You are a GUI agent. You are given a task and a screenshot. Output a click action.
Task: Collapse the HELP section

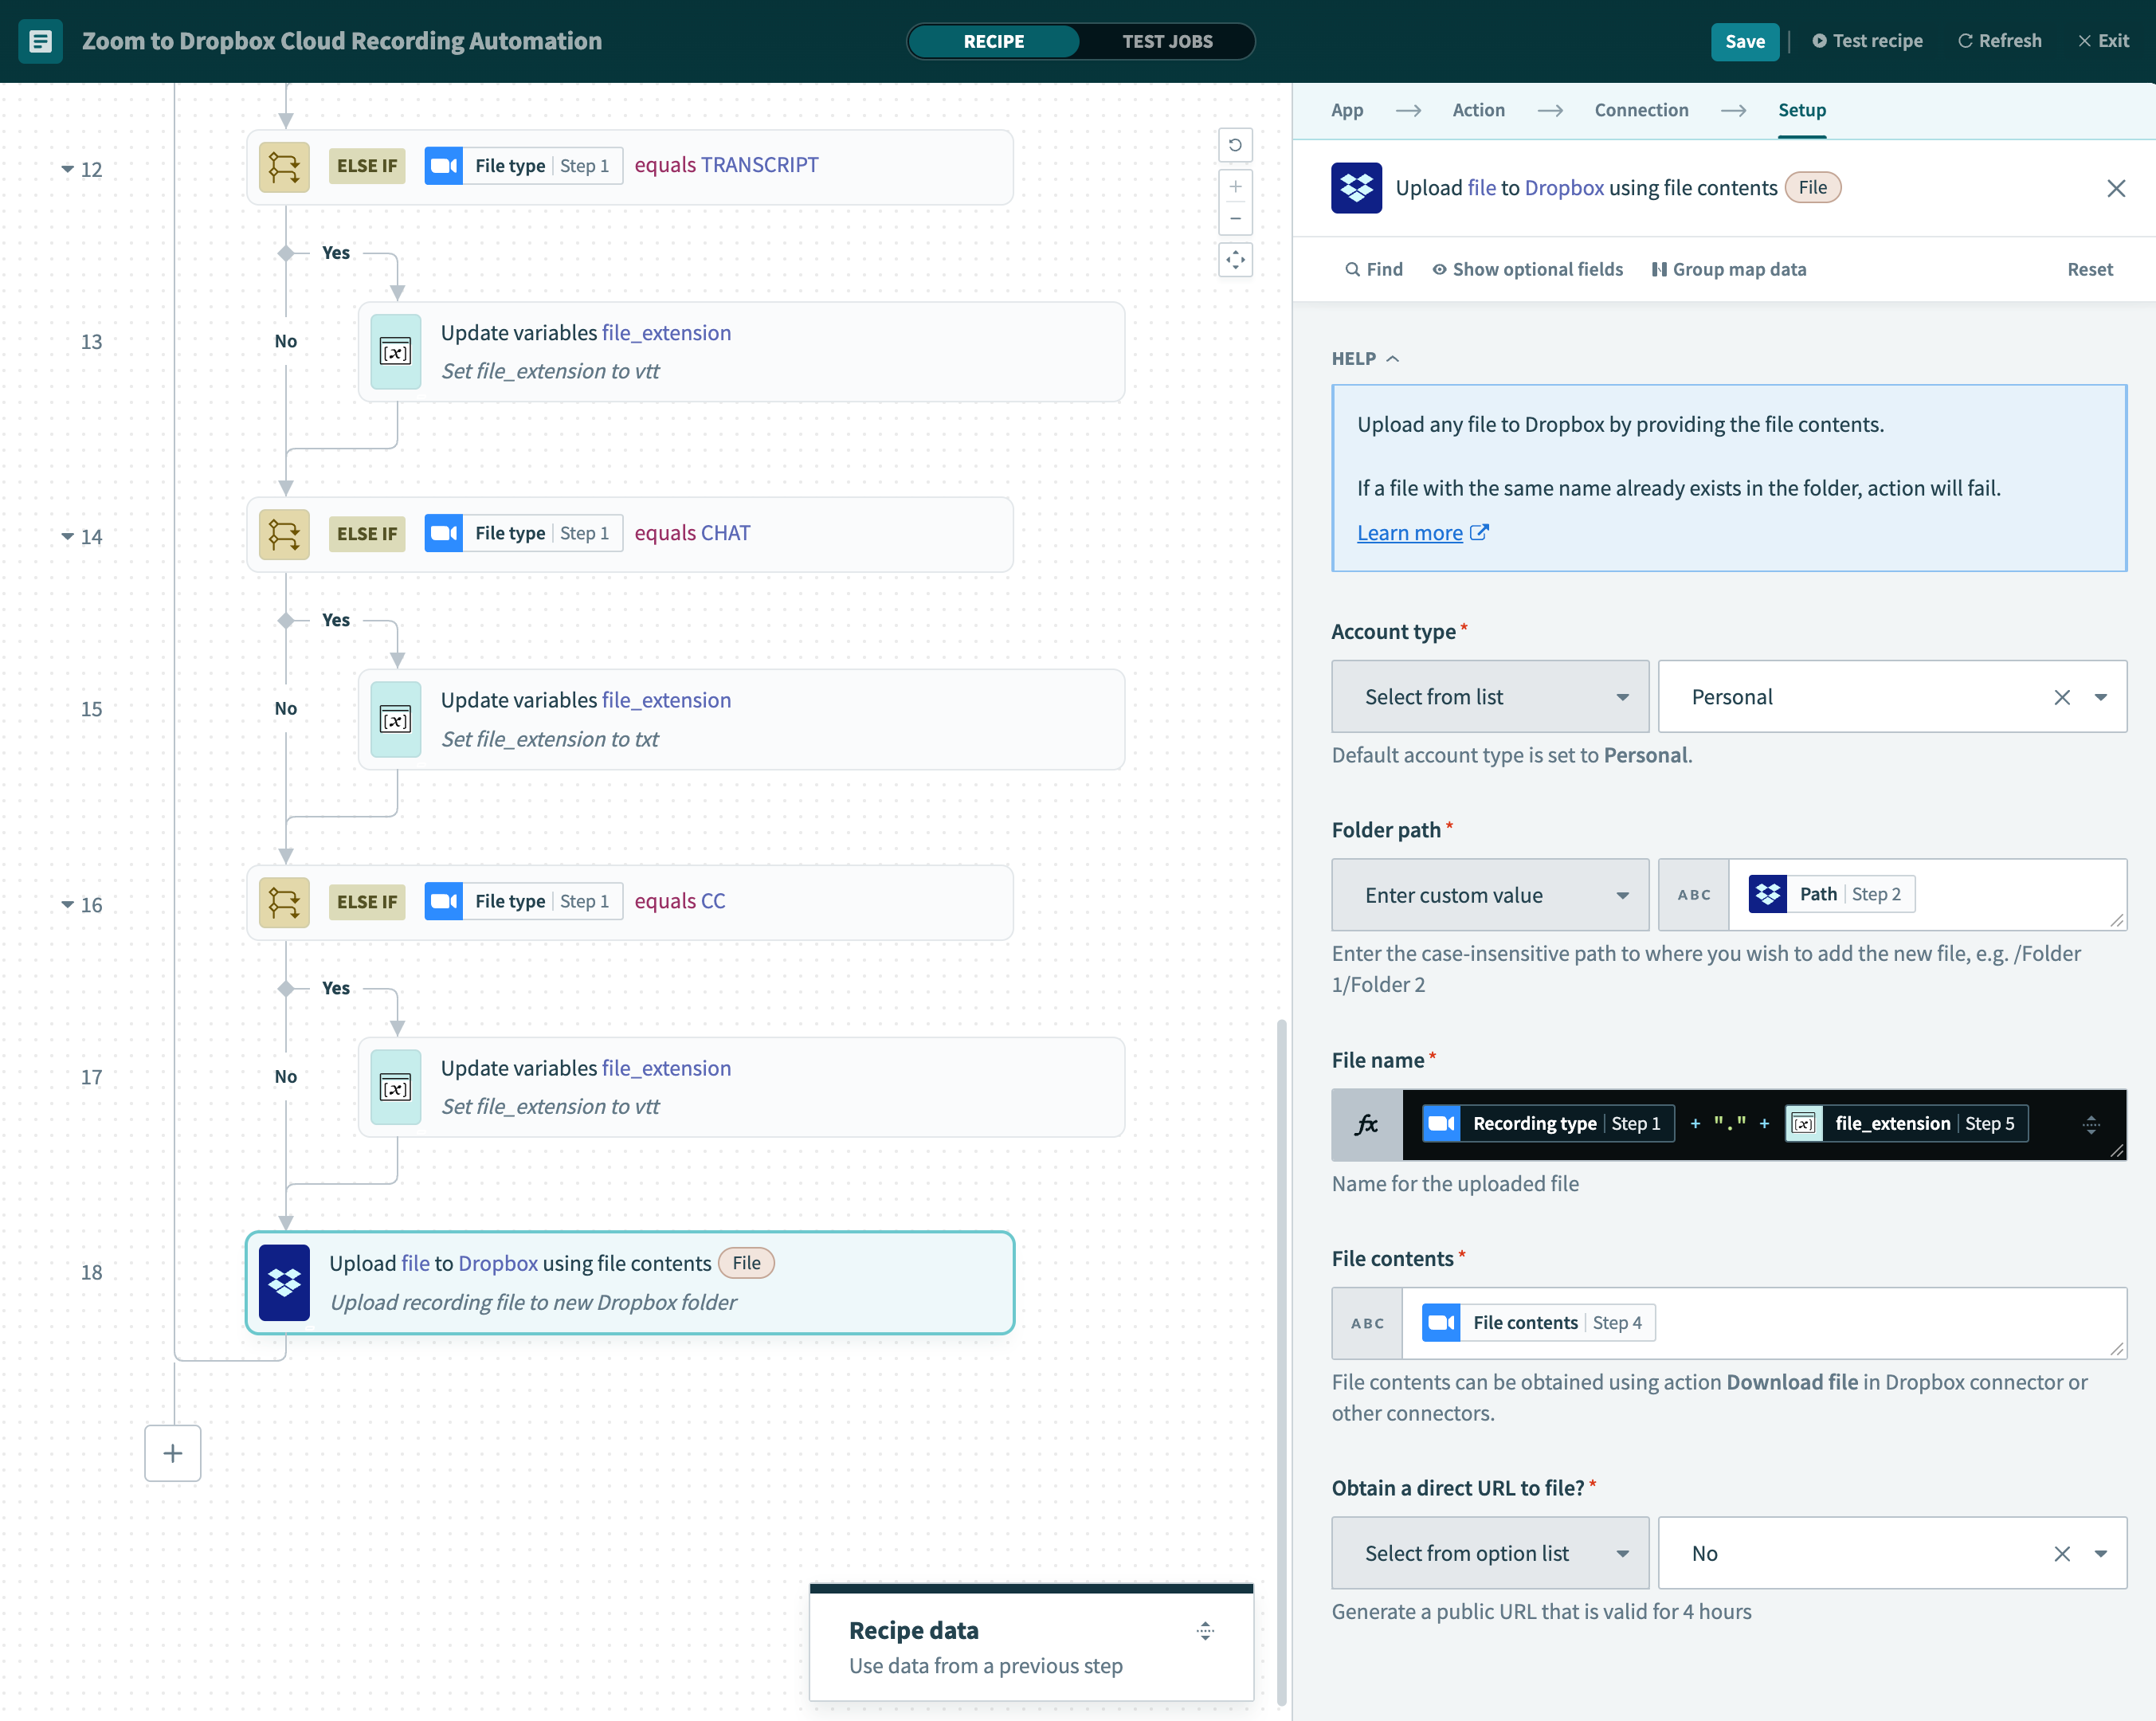[1365, 358]
